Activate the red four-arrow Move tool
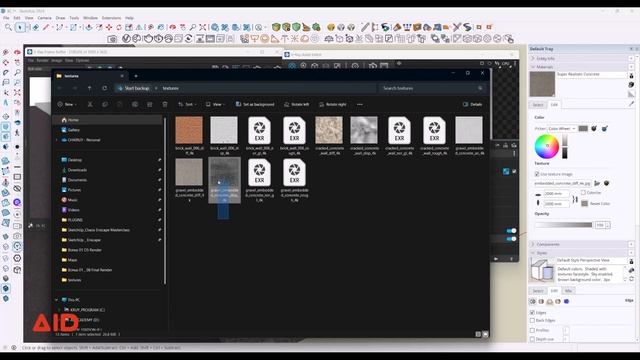 [x=109, y=27]
